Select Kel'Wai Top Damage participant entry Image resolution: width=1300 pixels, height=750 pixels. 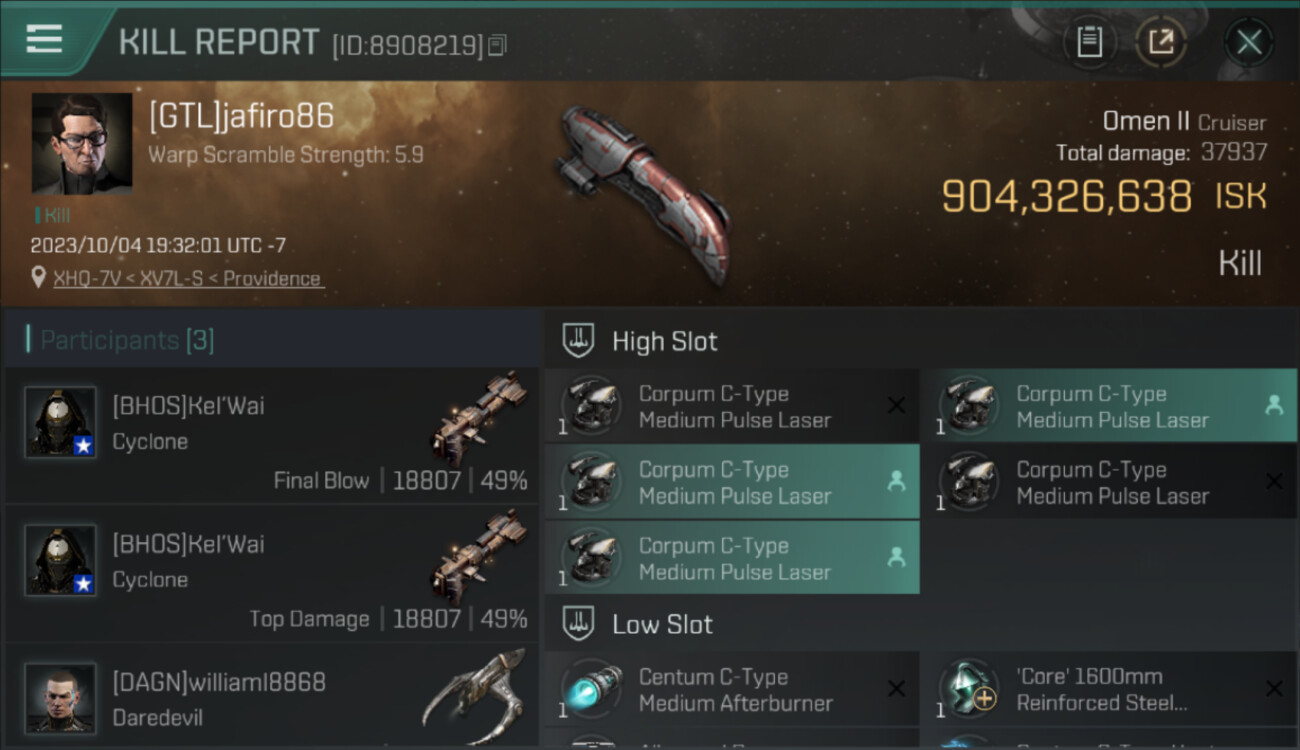tap(272, 573)
